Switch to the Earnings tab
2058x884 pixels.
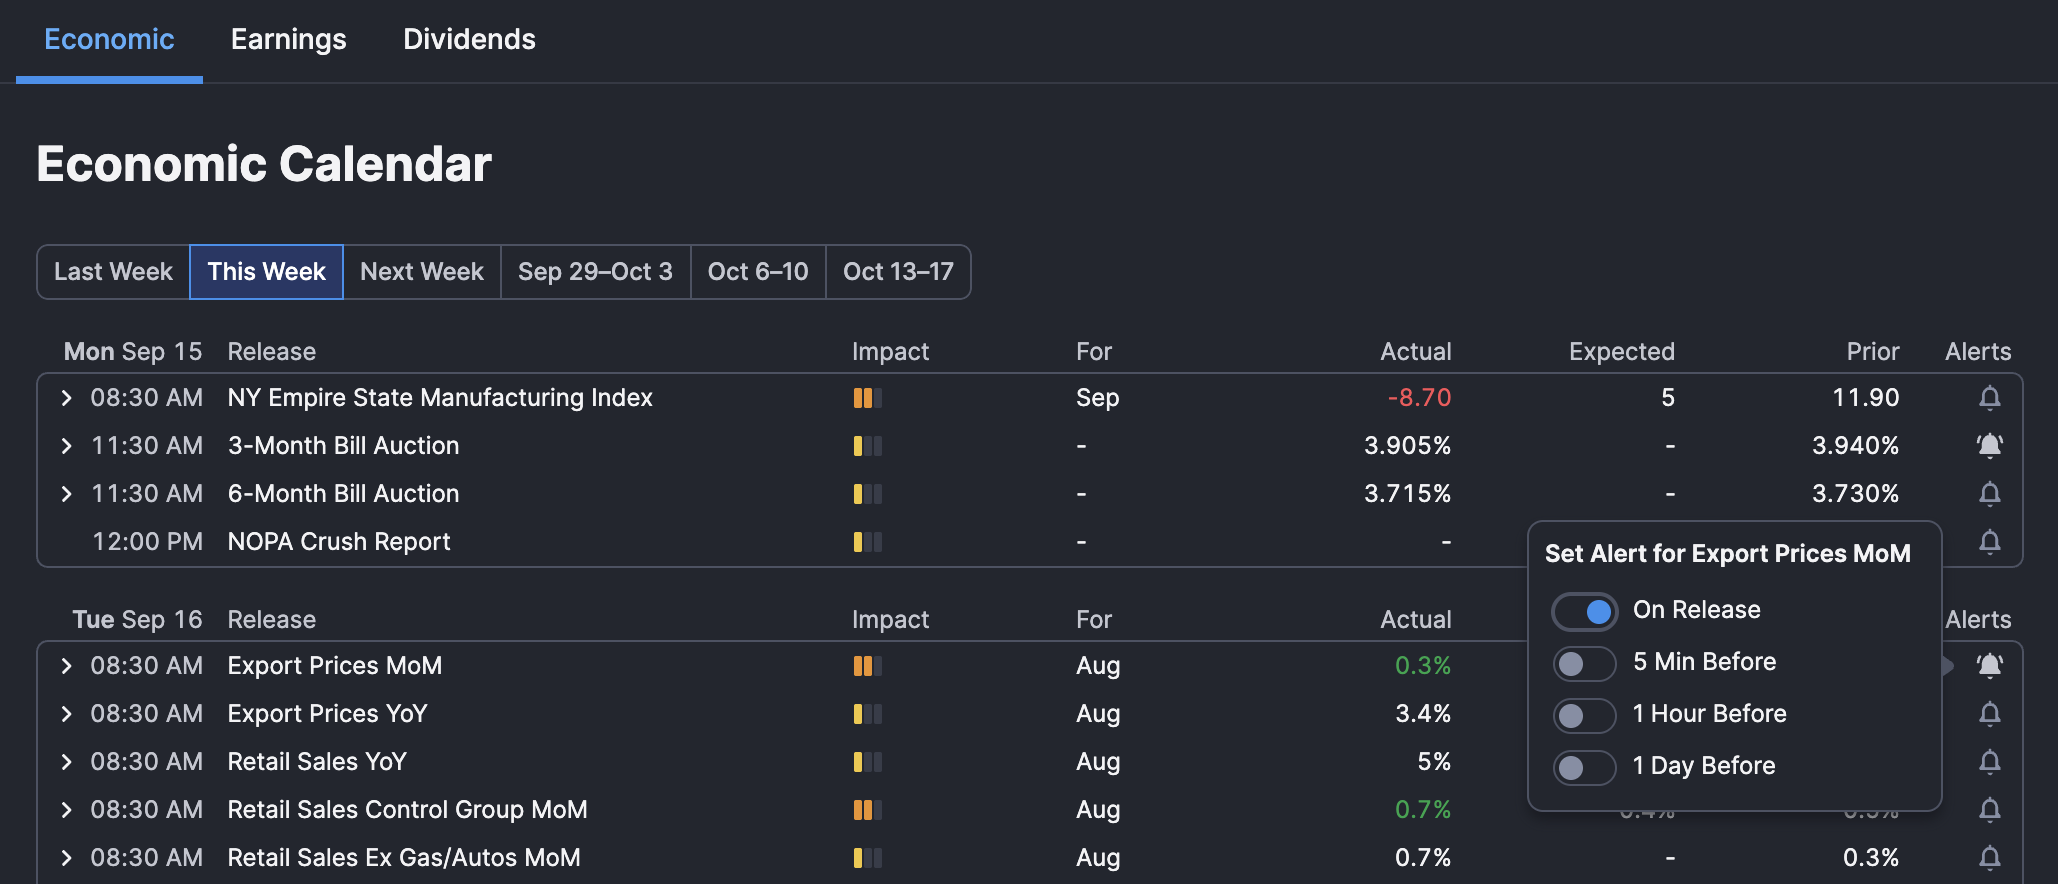pos(288,40)
